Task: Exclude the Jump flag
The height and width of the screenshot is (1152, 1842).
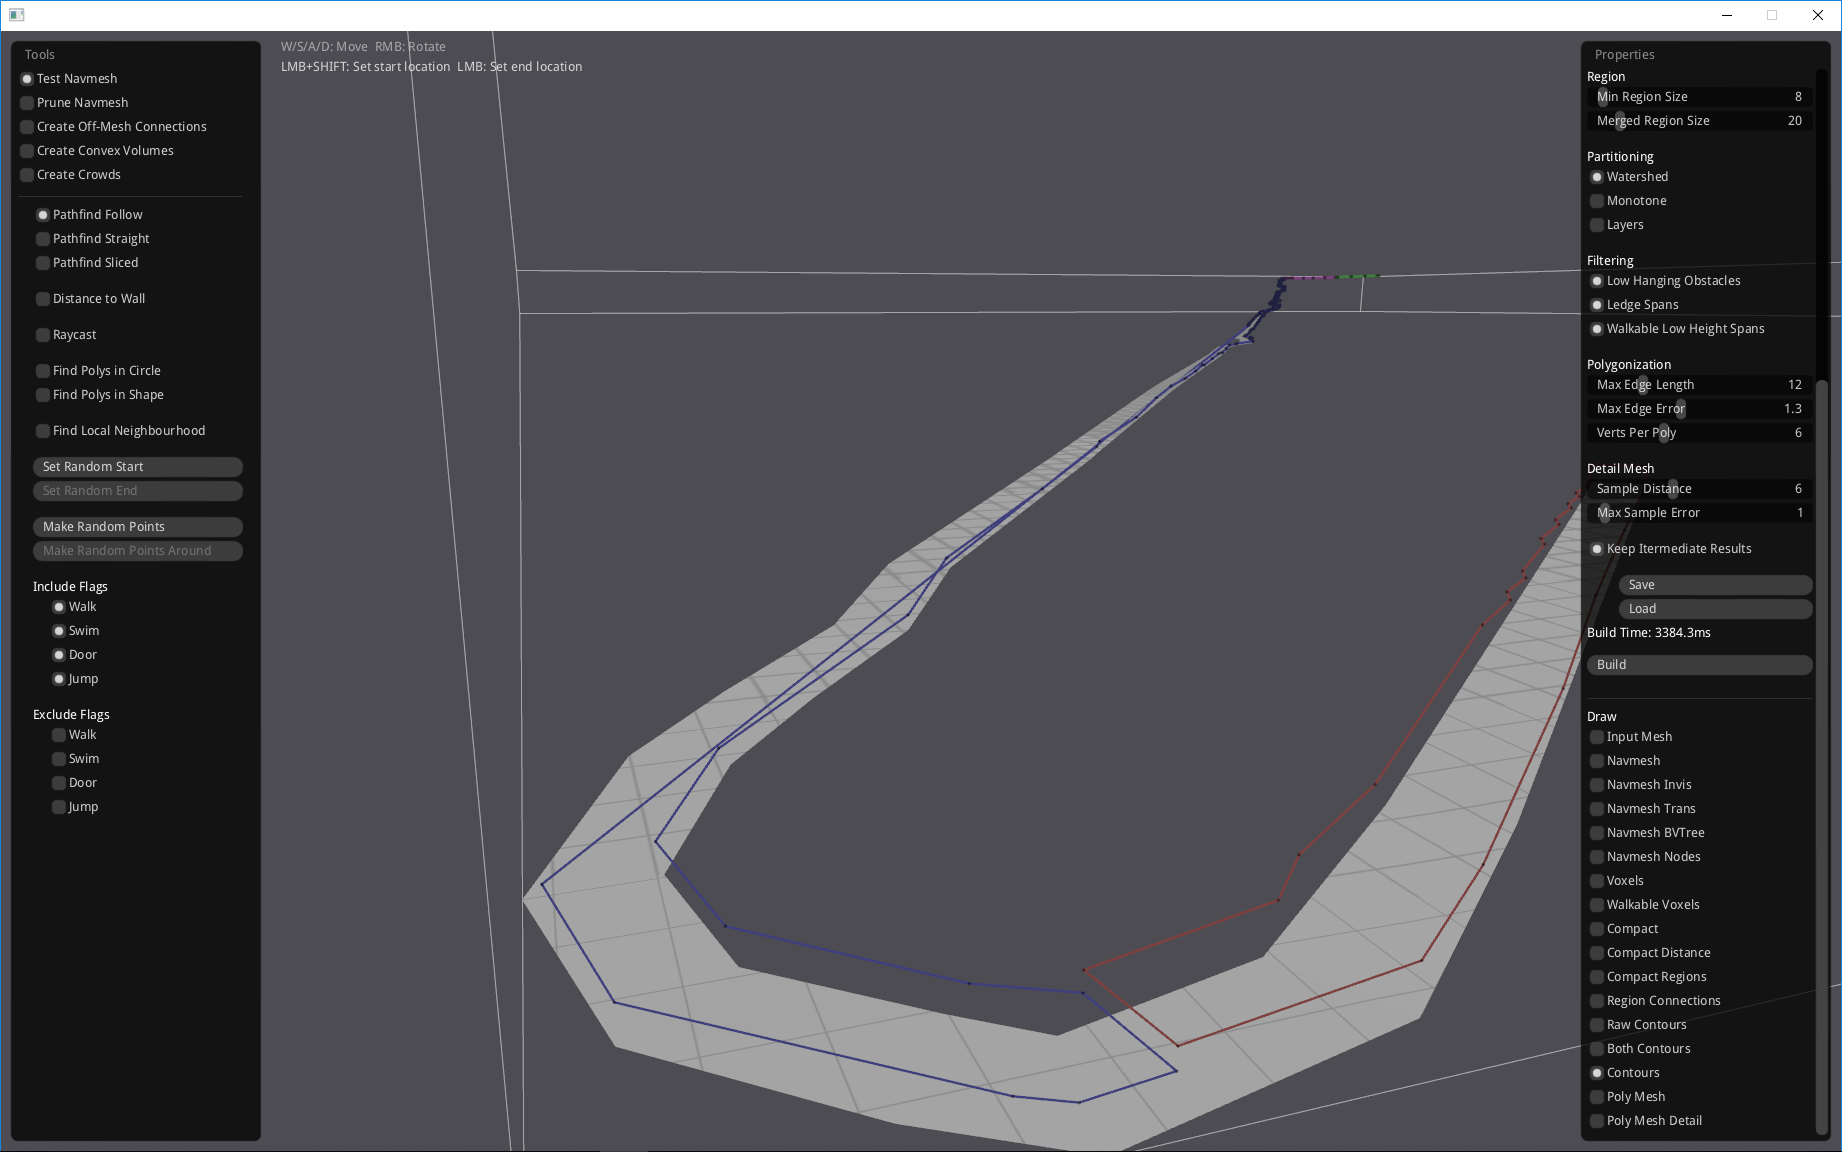Action: pyautogui.click(x=59, y=806)
